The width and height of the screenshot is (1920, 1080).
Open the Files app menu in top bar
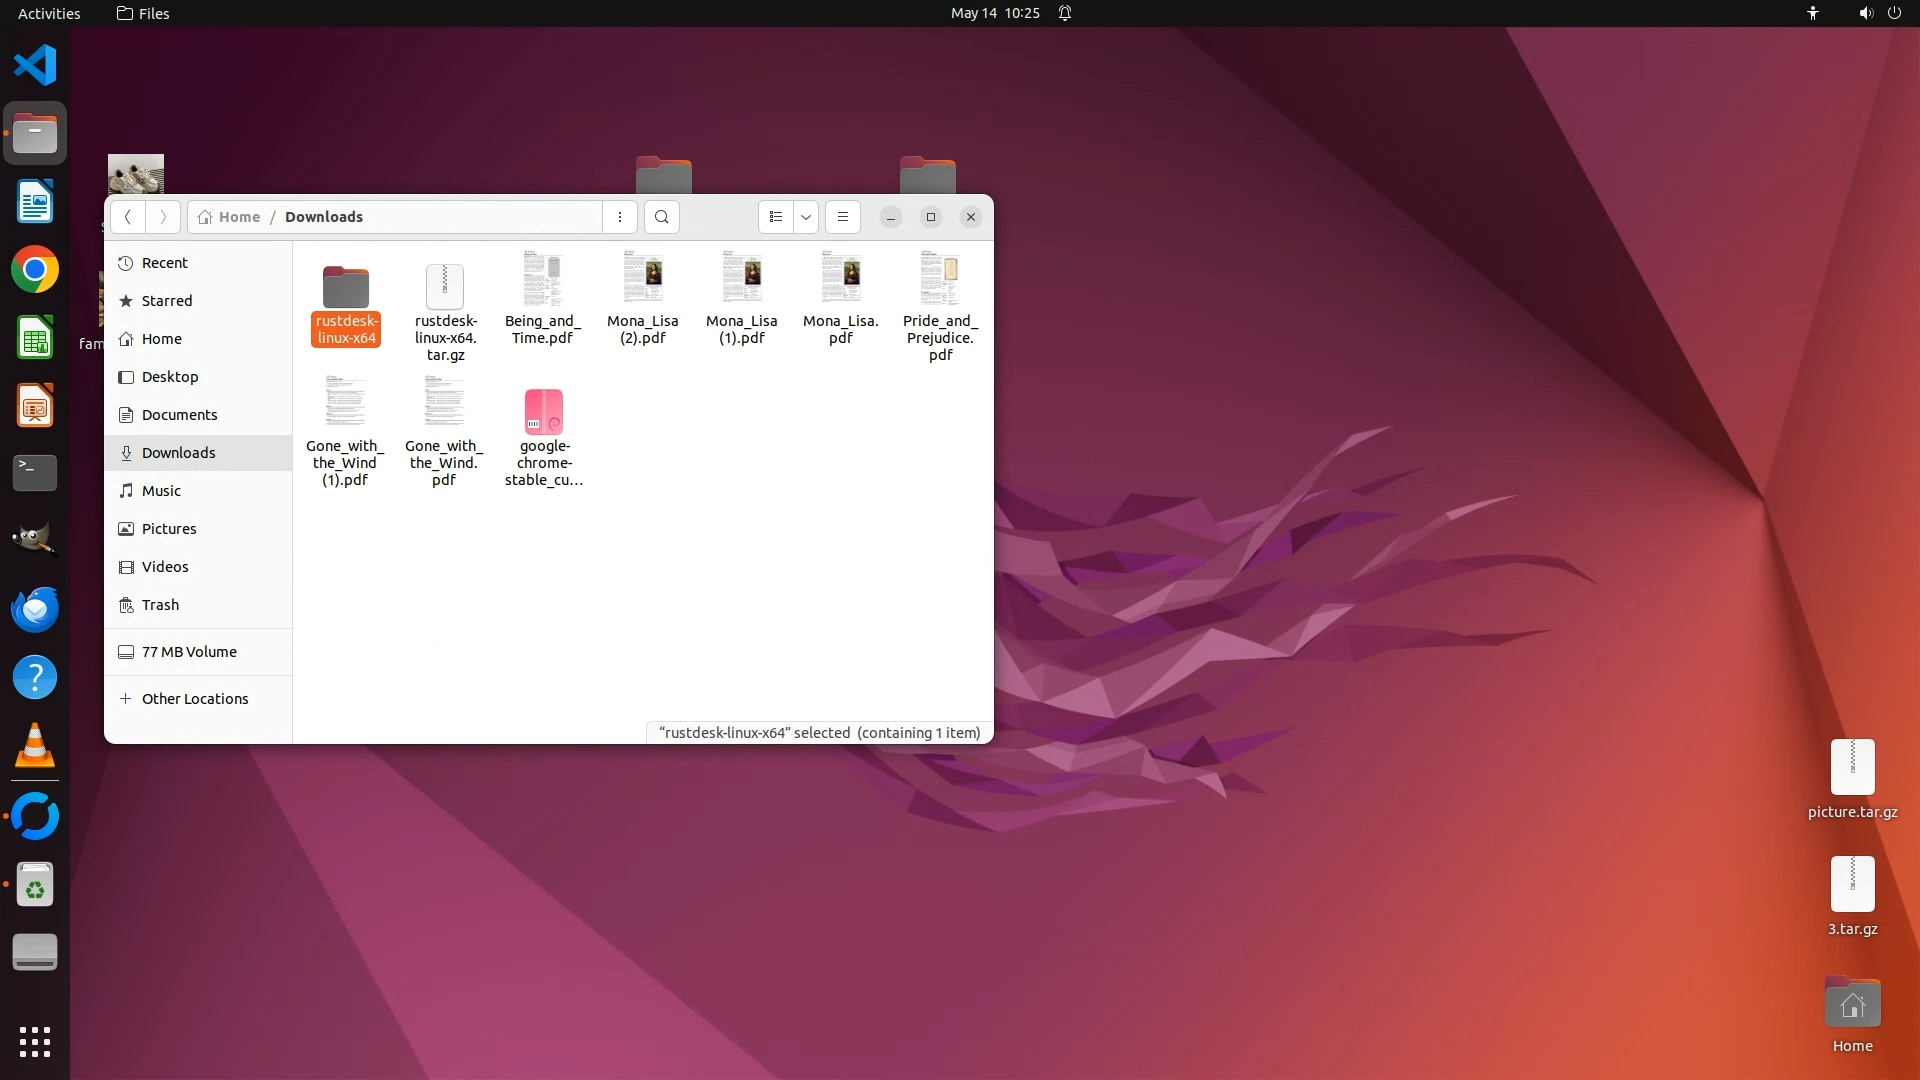pos(143,13)
